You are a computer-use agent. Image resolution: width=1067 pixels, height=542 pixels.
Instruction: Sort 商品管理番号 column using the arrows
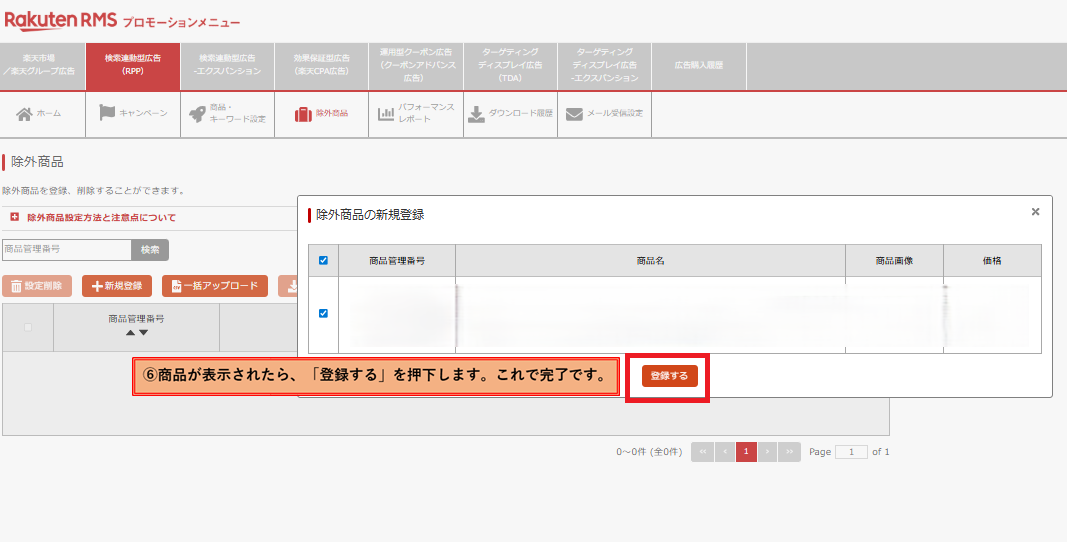(x=136, y=333)
